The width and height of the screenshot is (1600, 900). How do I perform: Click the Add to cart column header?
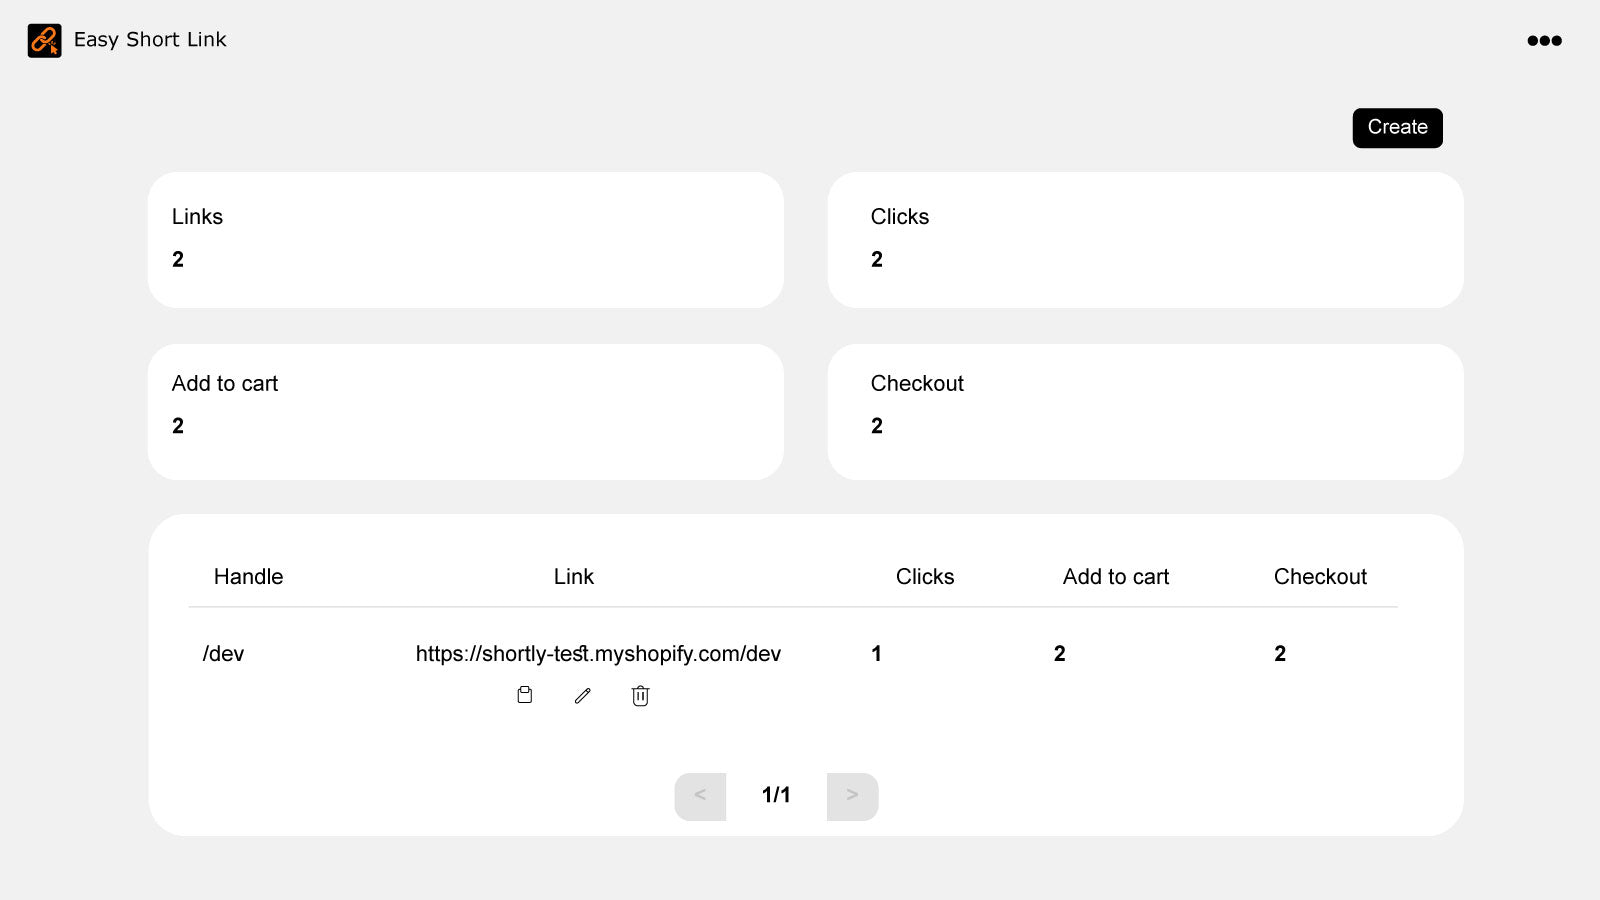[1116, 577]
